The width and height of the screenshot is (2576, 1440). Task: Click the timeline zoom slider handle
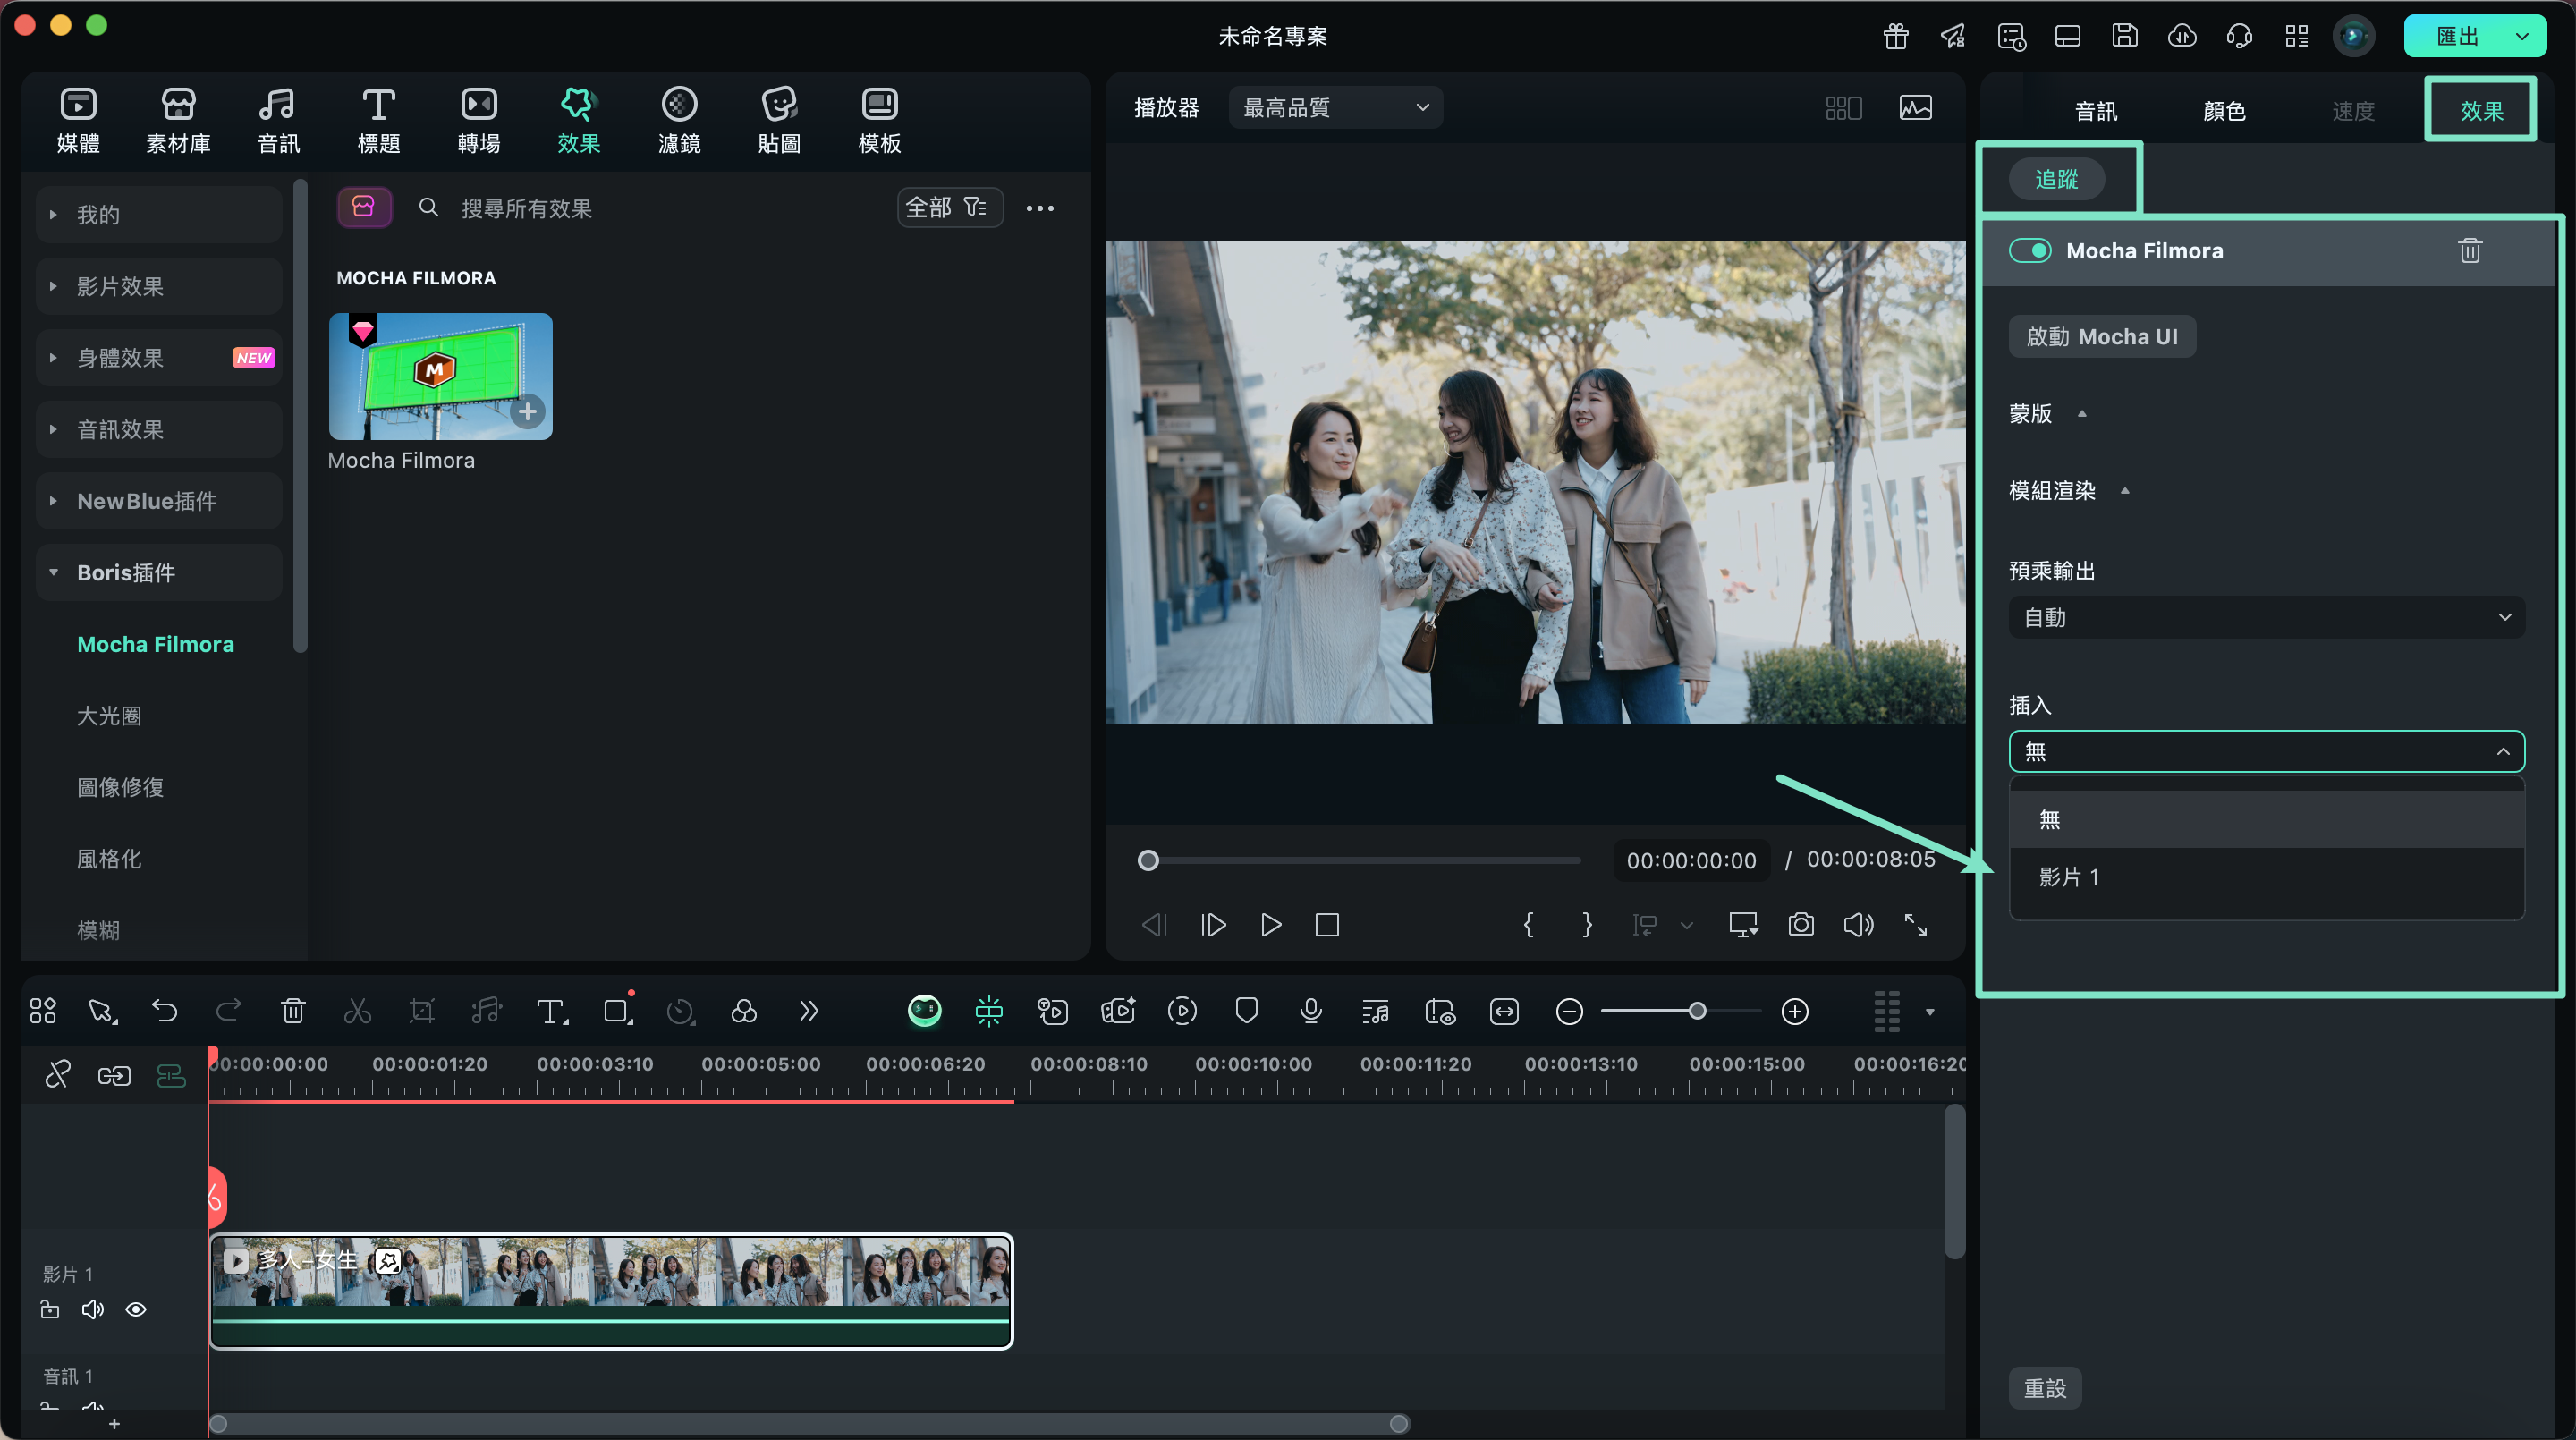click(1697, 1011)
